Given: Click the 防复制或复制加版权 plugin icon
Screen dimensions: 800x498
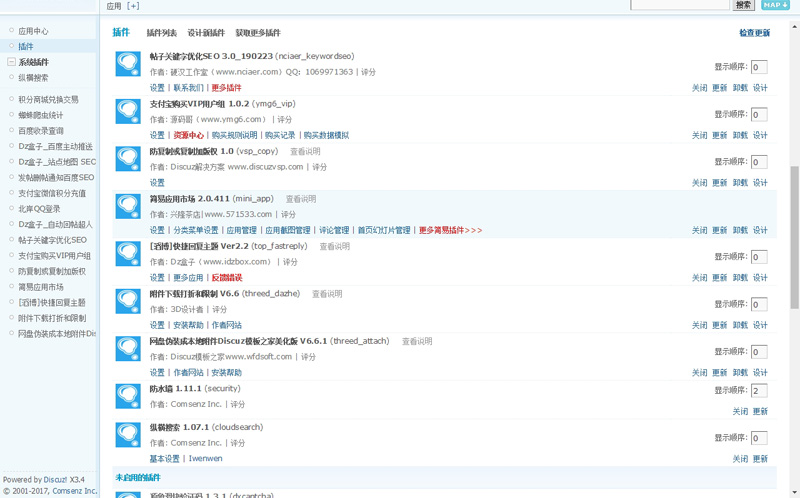Looking at the screenshot, I should [x=128, y=159].
